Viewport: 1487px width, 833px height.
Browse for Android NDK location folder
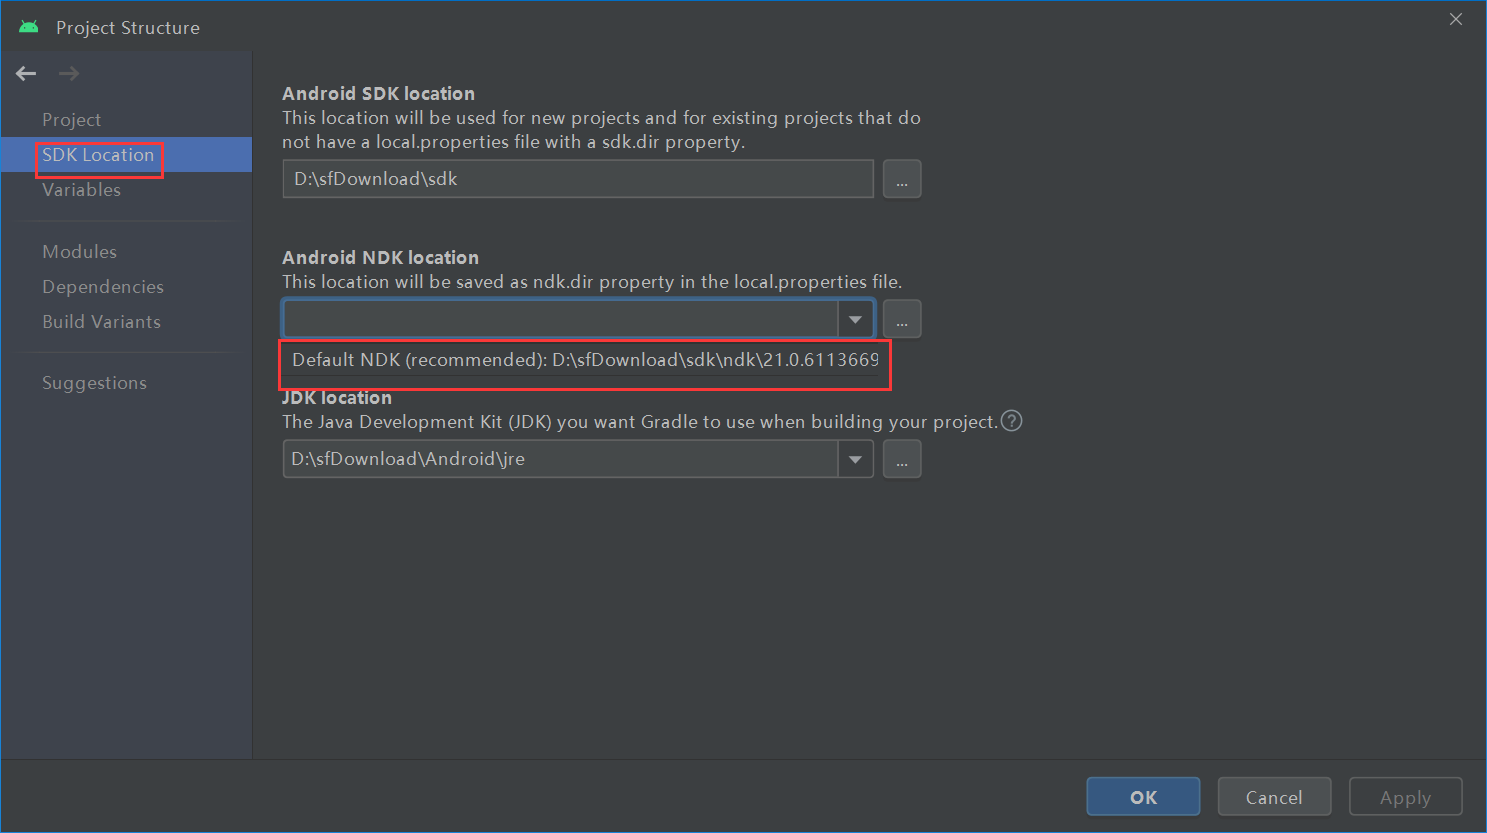[902, 319]
